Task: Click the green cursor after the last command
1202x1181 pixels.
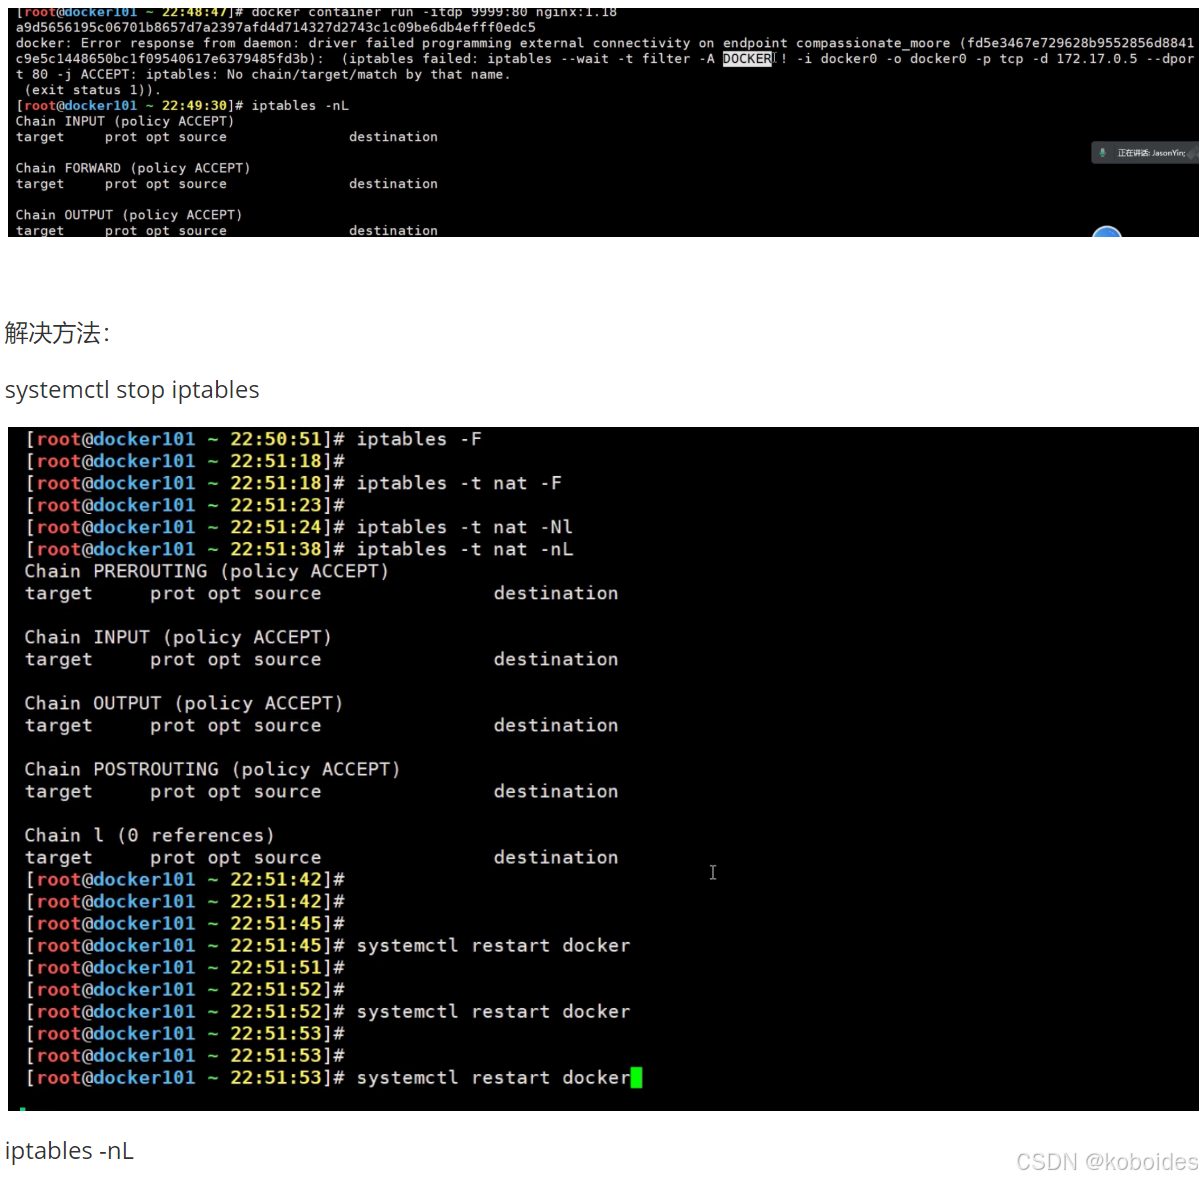Action: point(636,1077)
